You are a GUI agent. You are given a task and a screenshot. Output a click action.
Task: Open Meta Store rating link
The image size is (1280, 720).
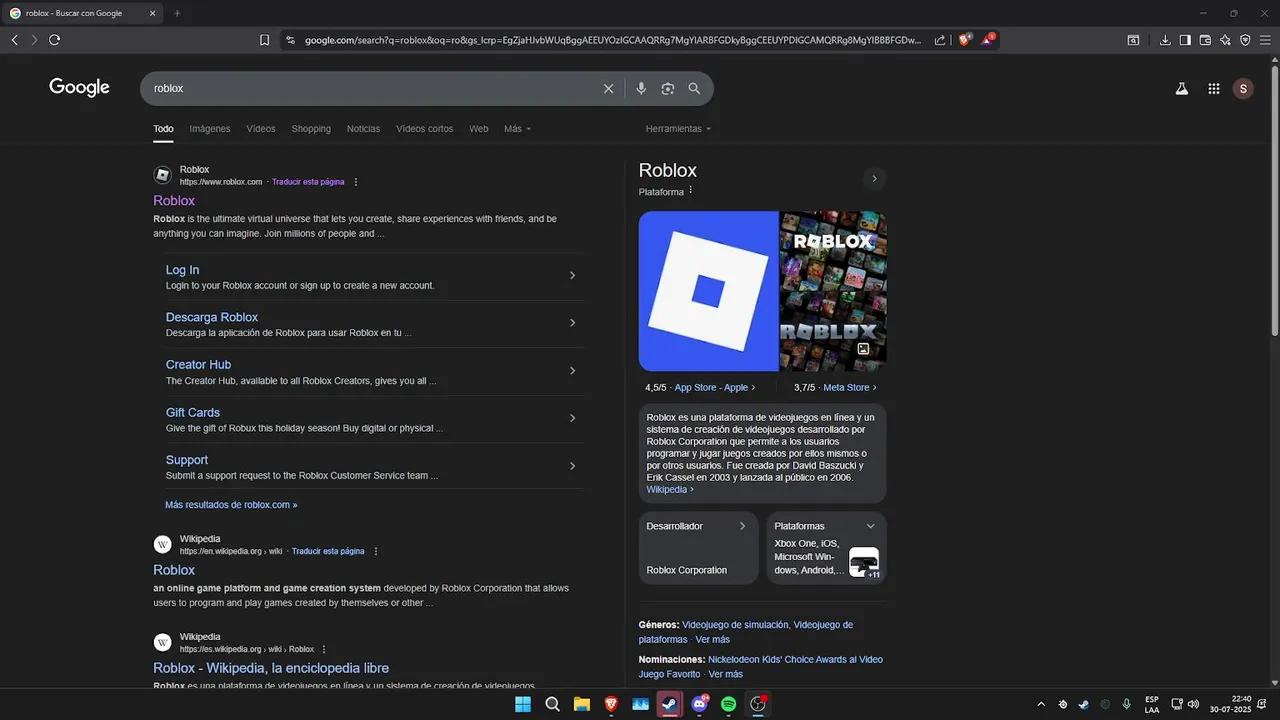[849, 387]
